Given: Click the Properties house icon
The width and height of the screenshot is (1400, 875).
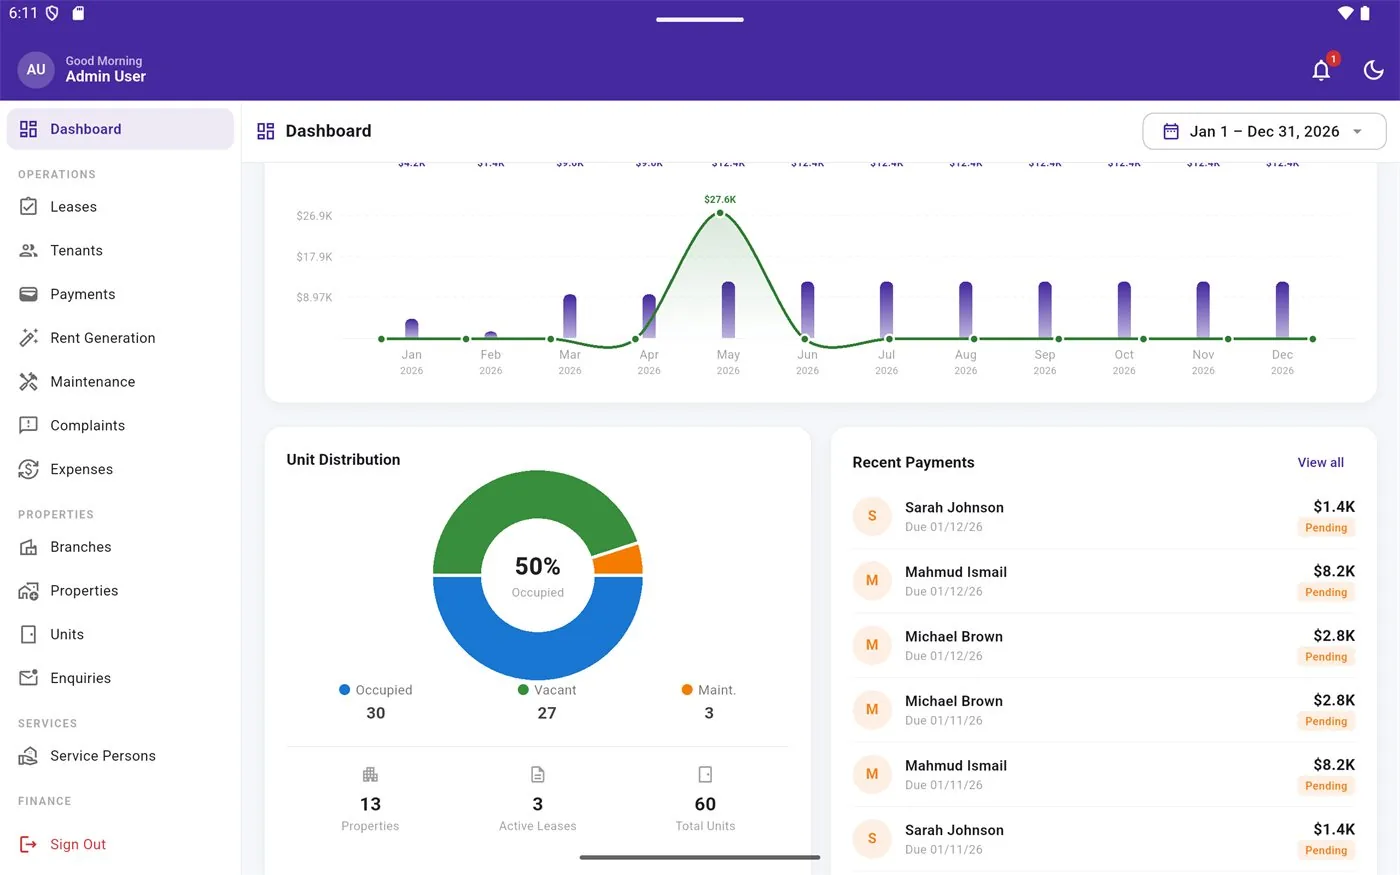Looking at the screenshot, I should point(29,591).
